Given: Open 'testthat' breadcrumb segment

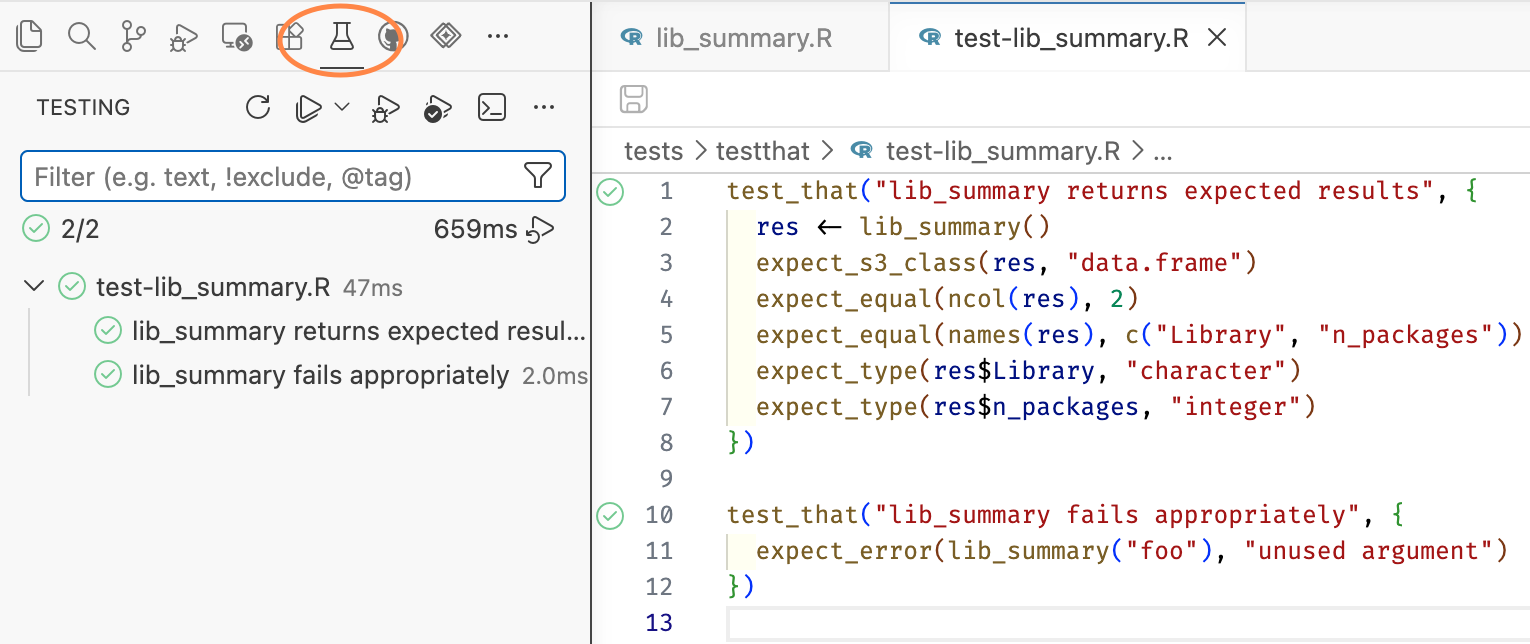Looking at the screenshot, I should click(763, 151).
